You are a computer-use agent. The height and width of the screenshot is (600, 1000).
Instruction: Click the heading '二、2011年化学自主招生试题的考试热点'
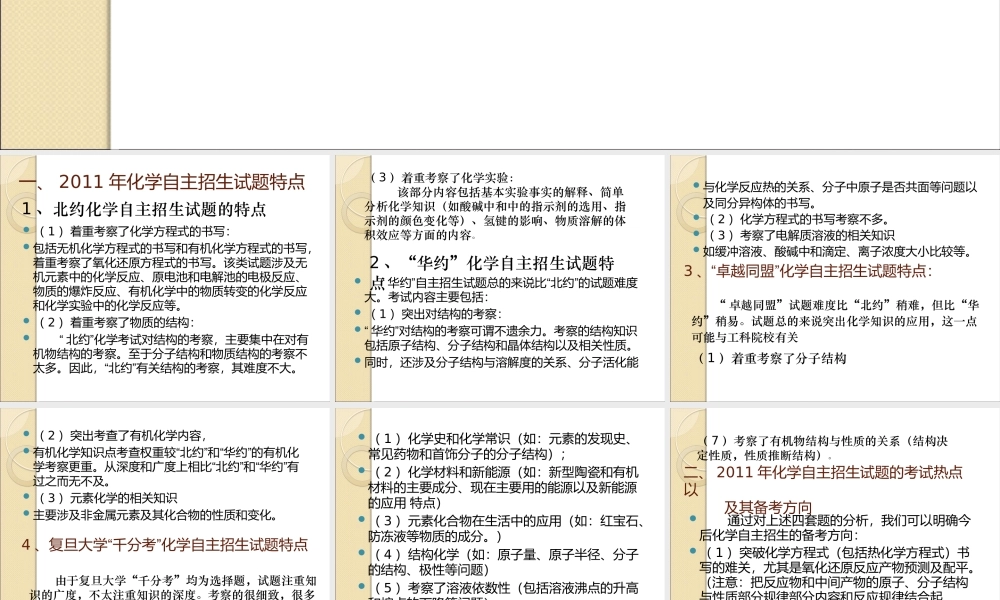tap(823, 481)
